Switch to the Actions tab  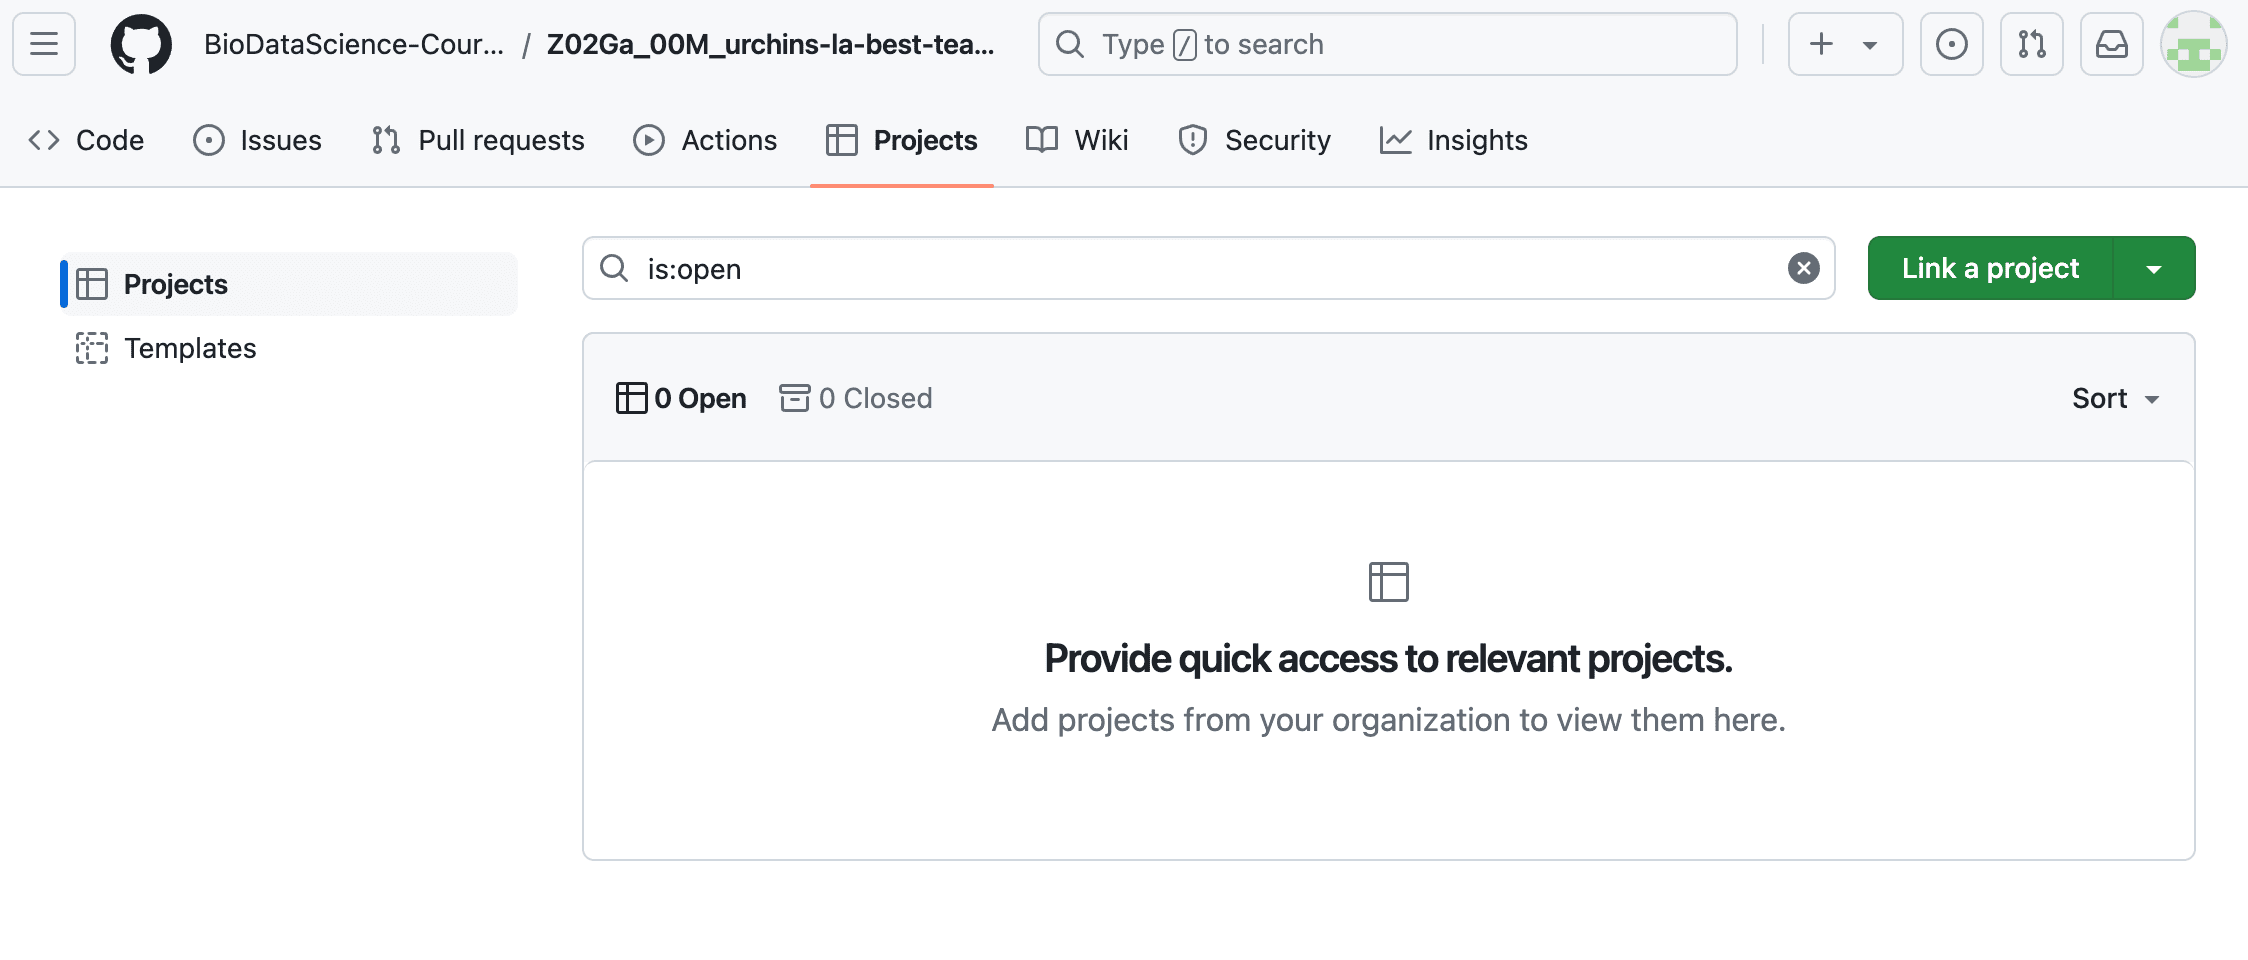705,140
